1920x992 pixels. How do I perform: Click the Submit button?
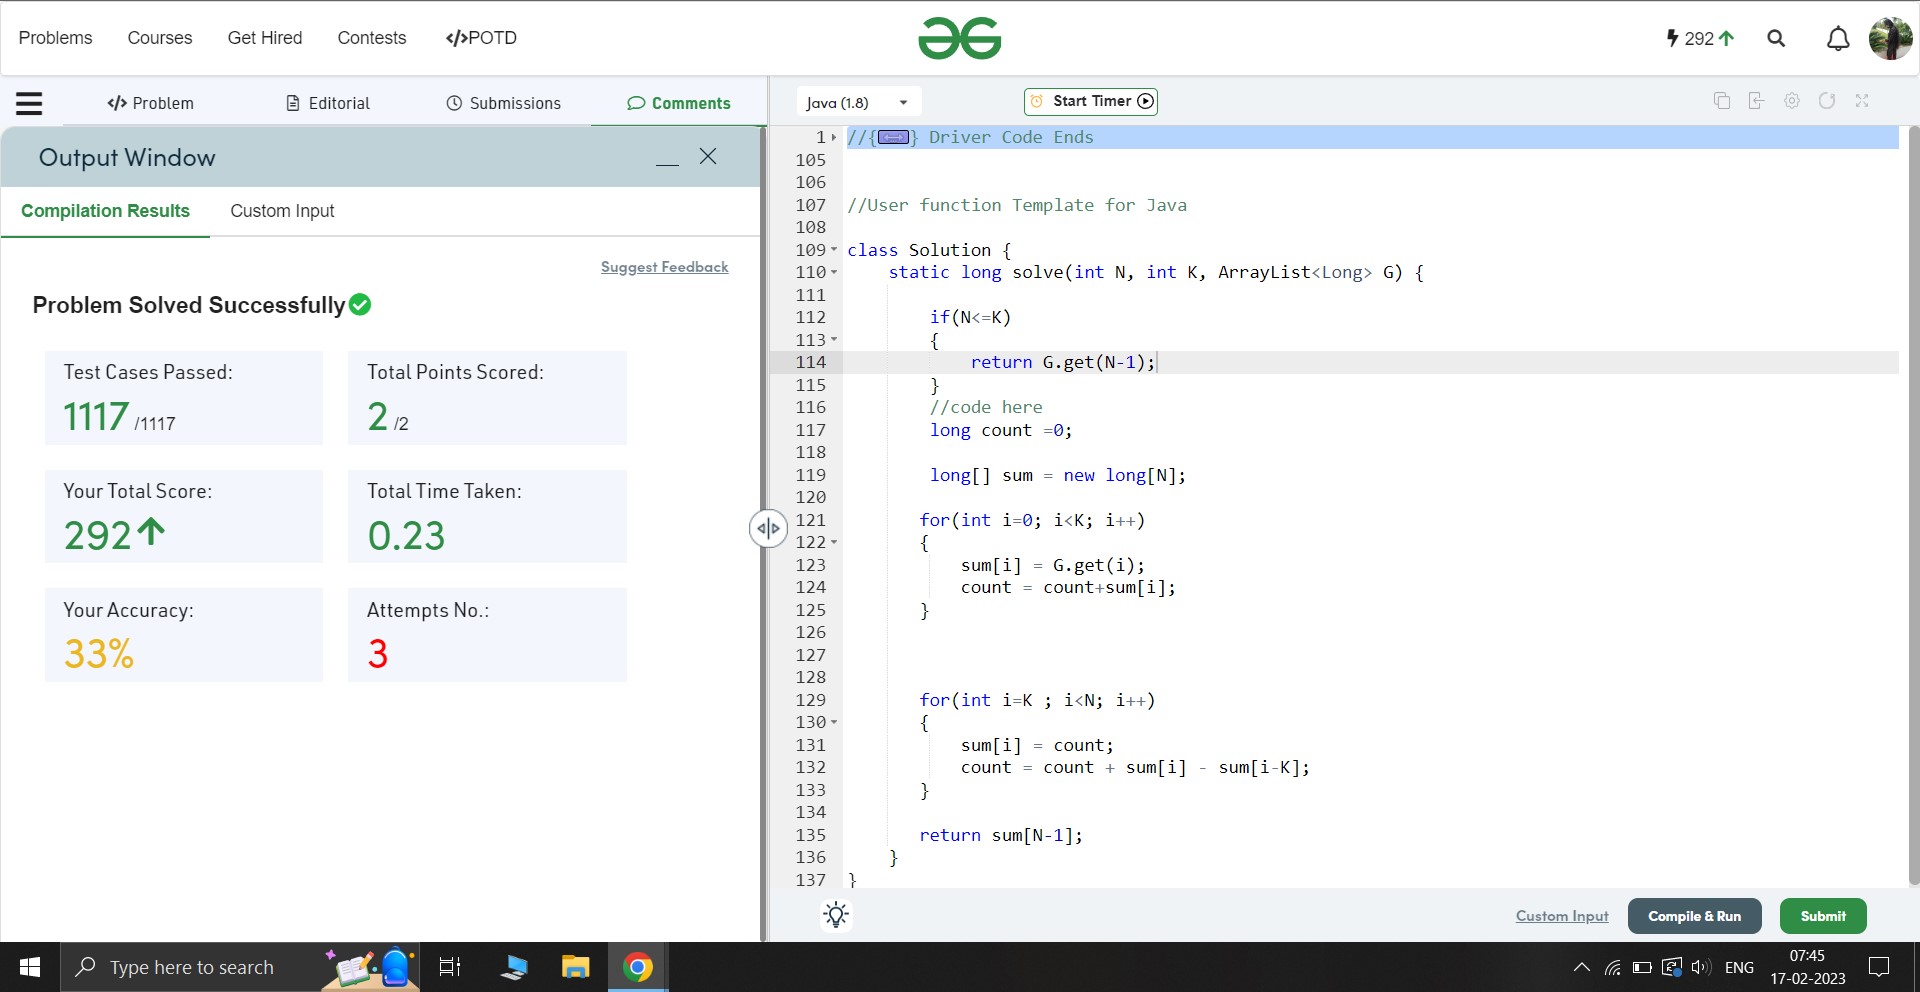[x=1823, y=916]
